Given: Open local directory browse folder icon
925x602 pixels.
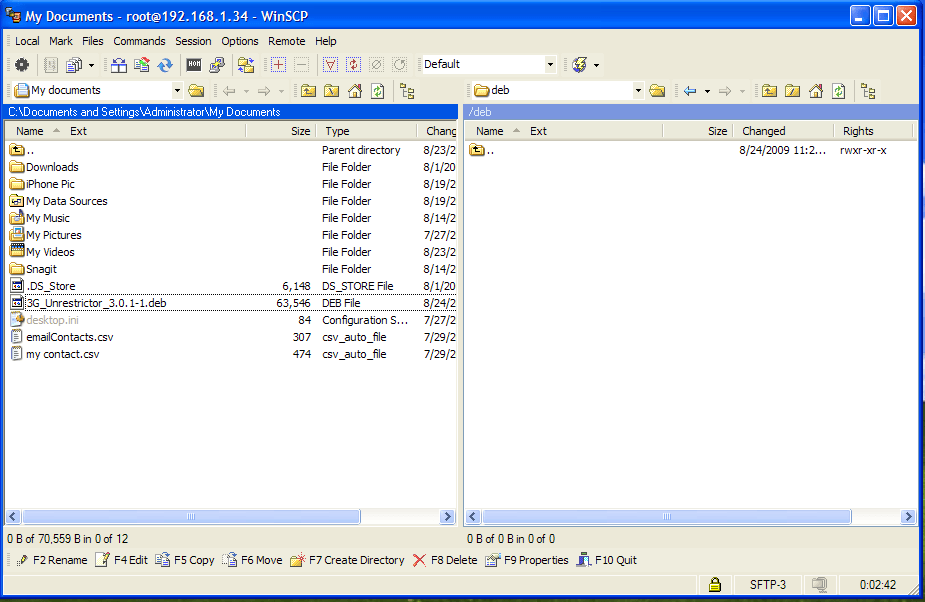Looking at the screenshot, I should pos(196,91).
